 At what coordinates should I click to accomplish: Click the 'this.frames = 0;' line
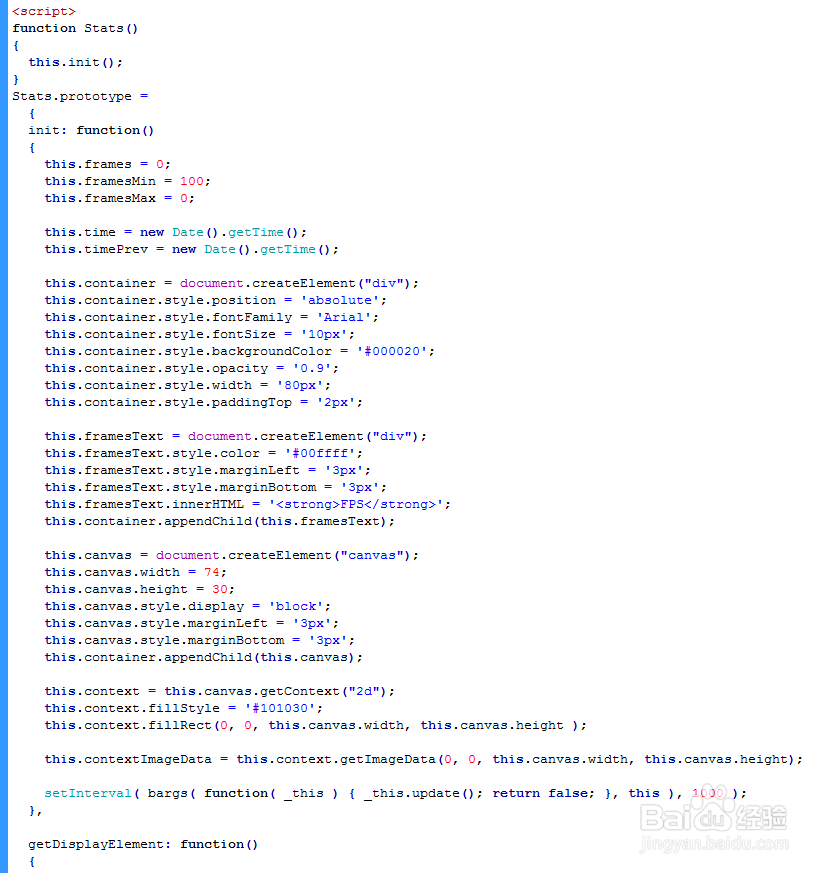107,164
